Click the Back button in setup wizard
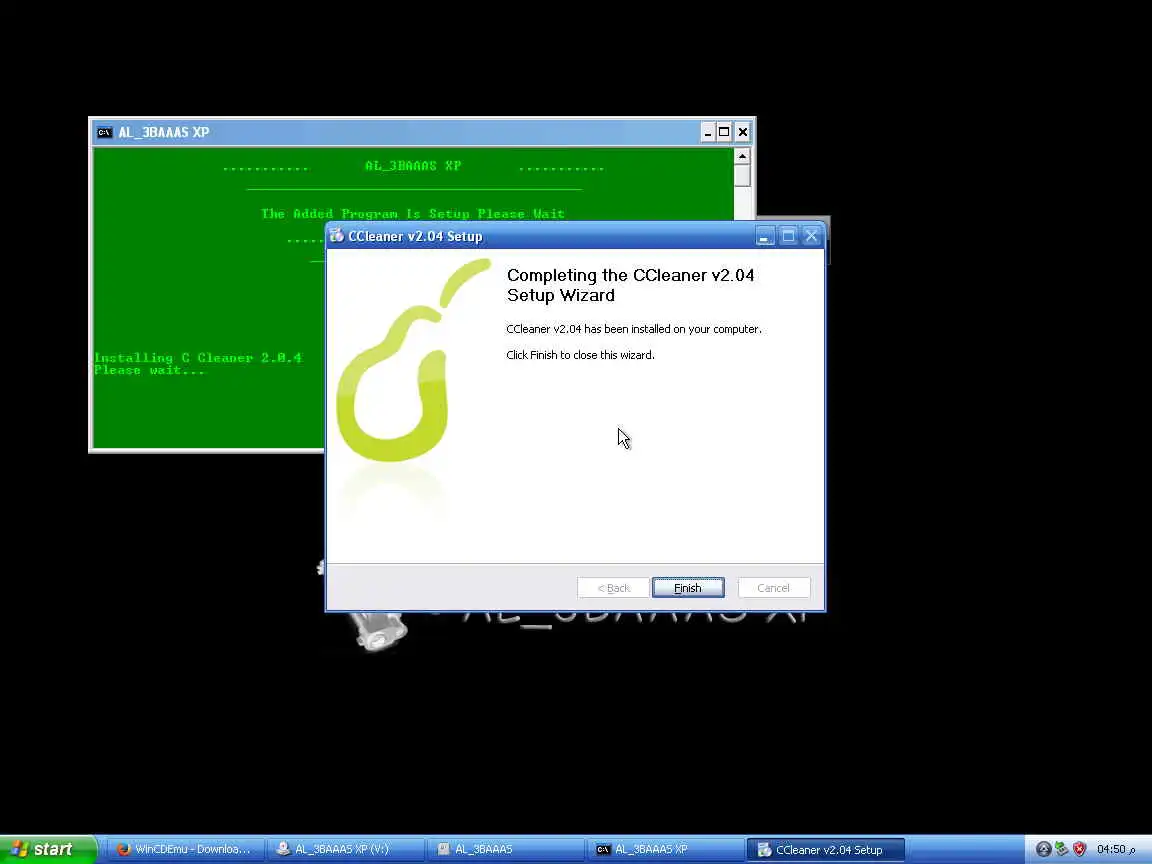This screenshot has width=1152, height=864. (613, 588)
